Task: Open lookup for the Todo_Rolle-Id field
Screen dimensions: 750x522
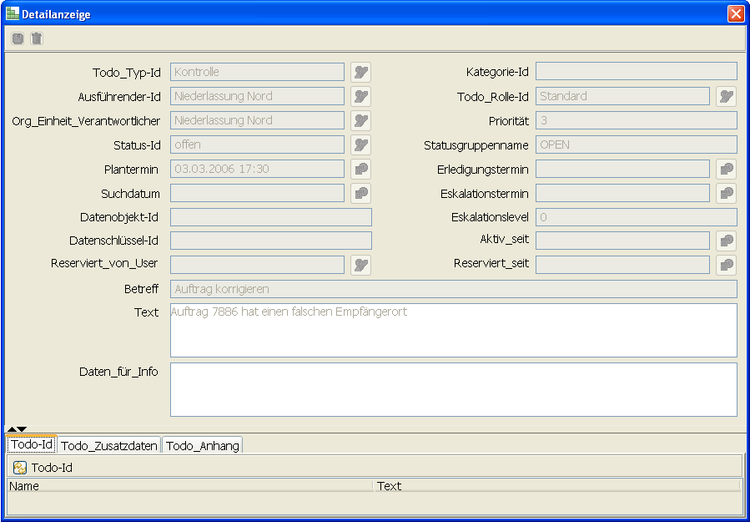Action: pyautogui.click(x=727, y=96)
